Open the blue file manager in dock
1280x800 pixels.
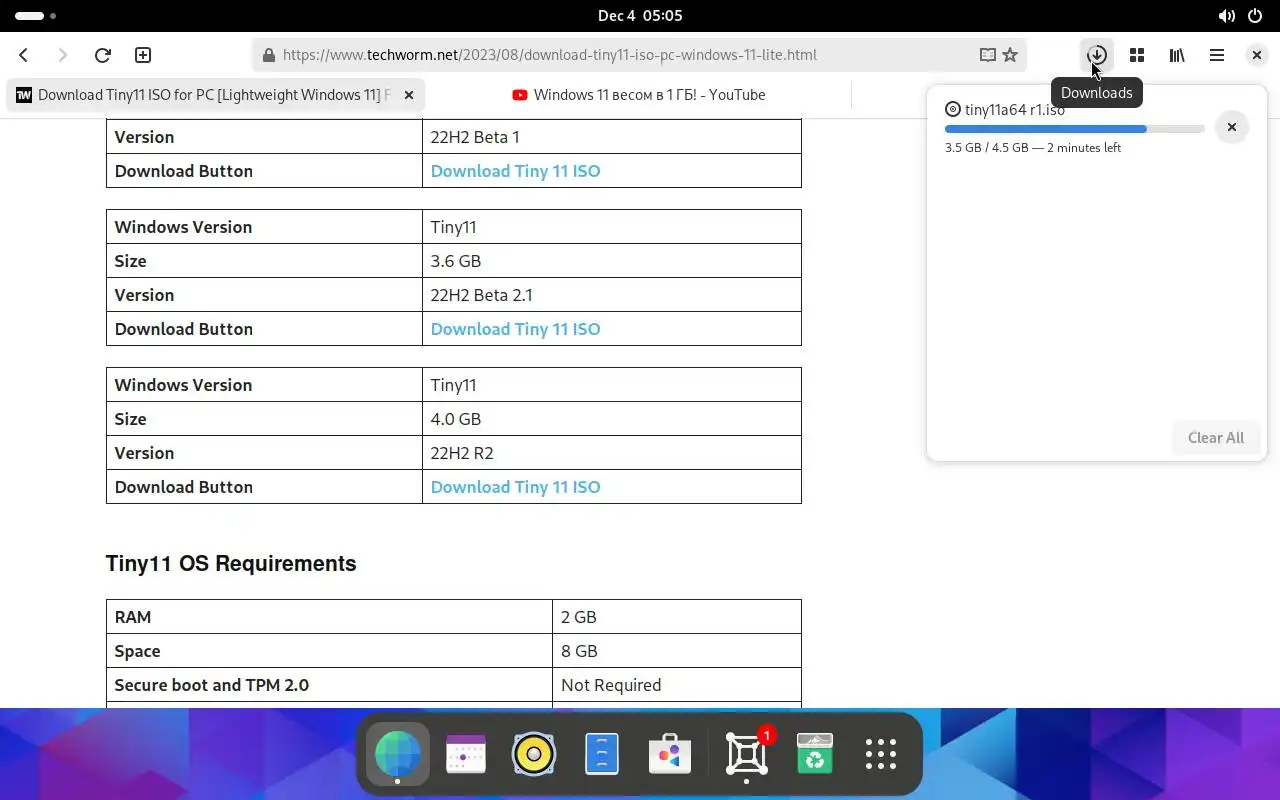[602, 753]
